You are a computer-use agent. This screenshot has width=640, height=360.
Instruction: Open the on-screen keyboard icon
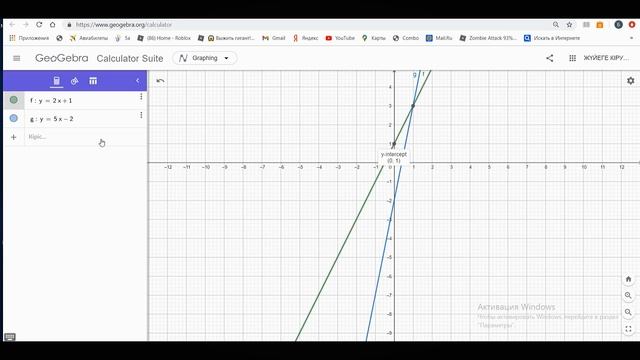pyautogui.click(x=10, y=337)
